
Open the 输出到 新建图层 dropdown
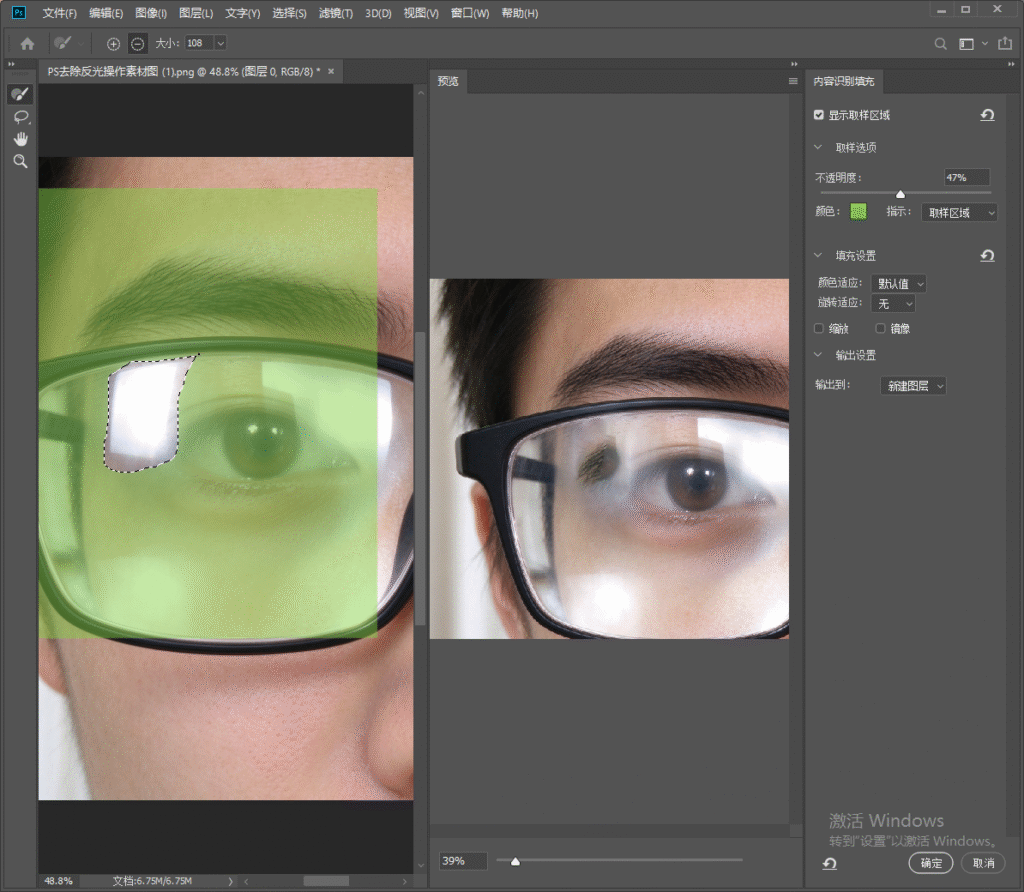[913, 386]
